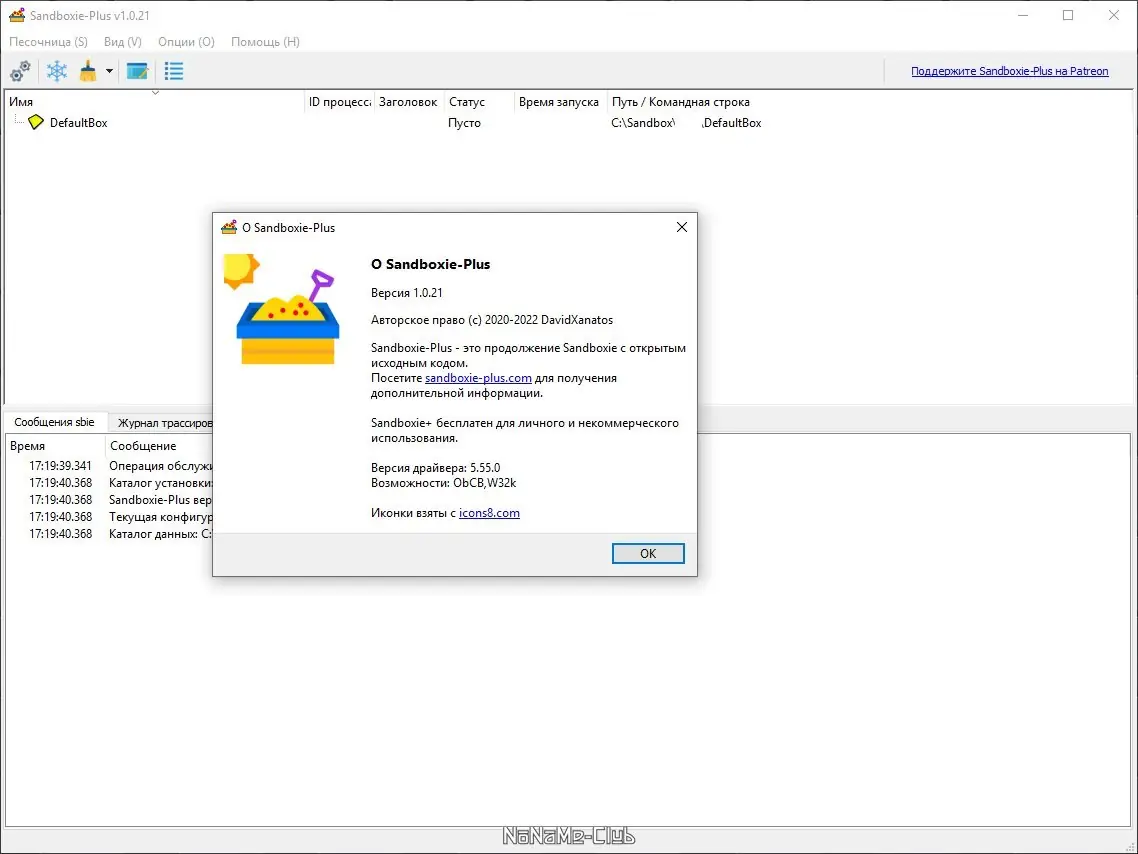Click the Сообщение column header in messages
This screenshot has width=1138, height=854.
[159, 446]
